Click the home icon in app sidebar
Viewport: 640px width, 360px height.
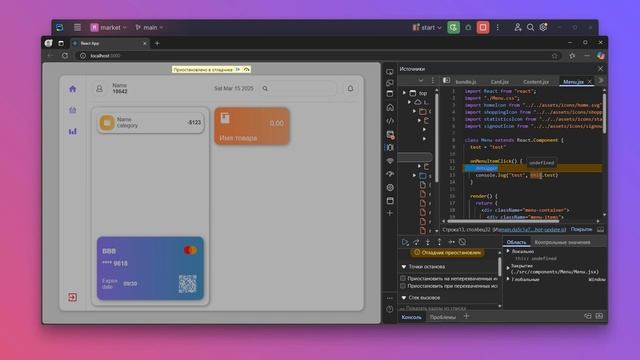(x=73, y=89)
